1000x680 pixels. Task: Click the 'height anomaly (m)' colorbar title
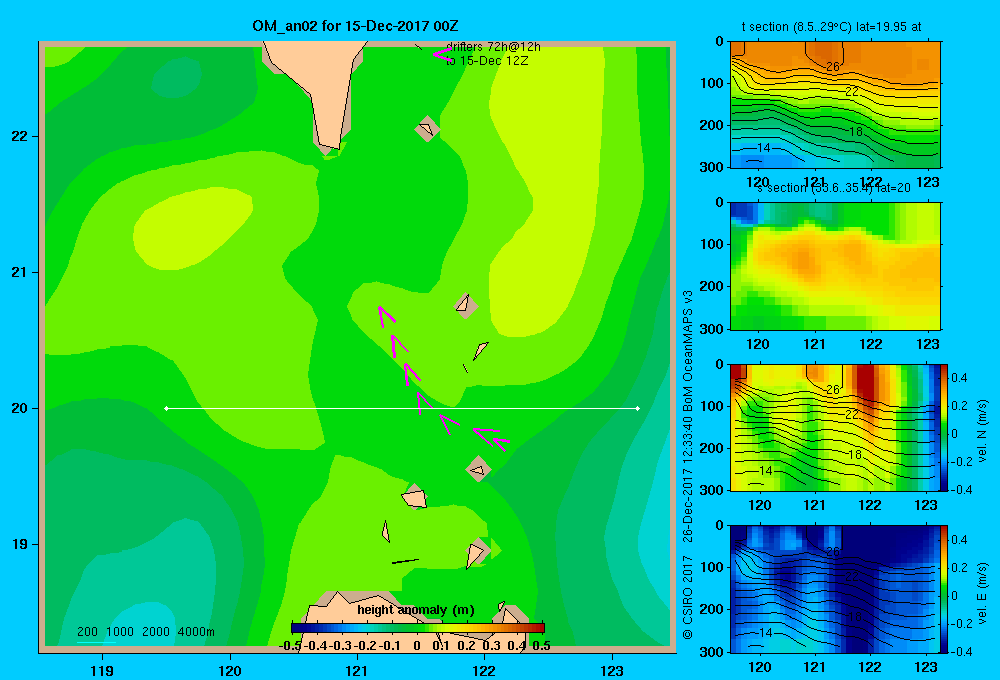click(416, 610)
